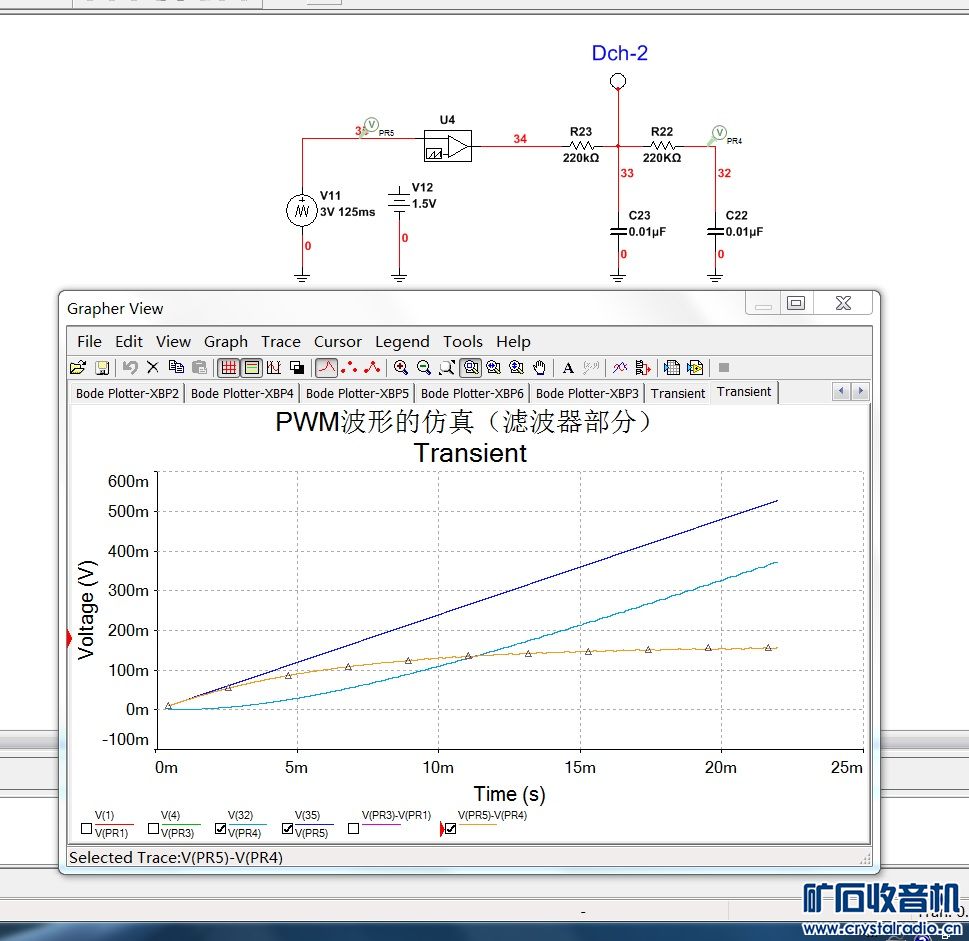Screen dimensions: 969x941
Task: Enable the V(4) V(PR3) trace checkbox
Action: (154, 829)
